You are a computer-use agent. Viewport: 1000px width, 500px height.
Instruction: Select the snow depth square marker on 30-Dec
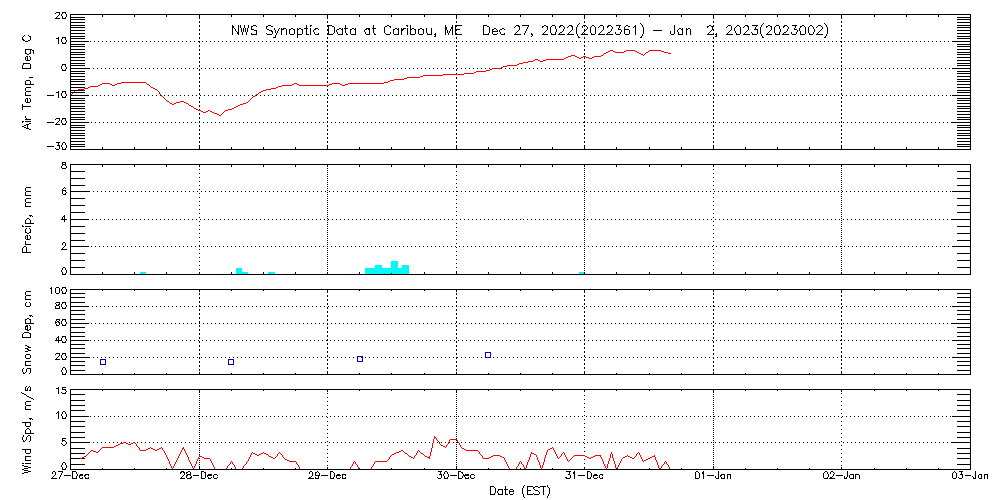(x=488, y=355)
